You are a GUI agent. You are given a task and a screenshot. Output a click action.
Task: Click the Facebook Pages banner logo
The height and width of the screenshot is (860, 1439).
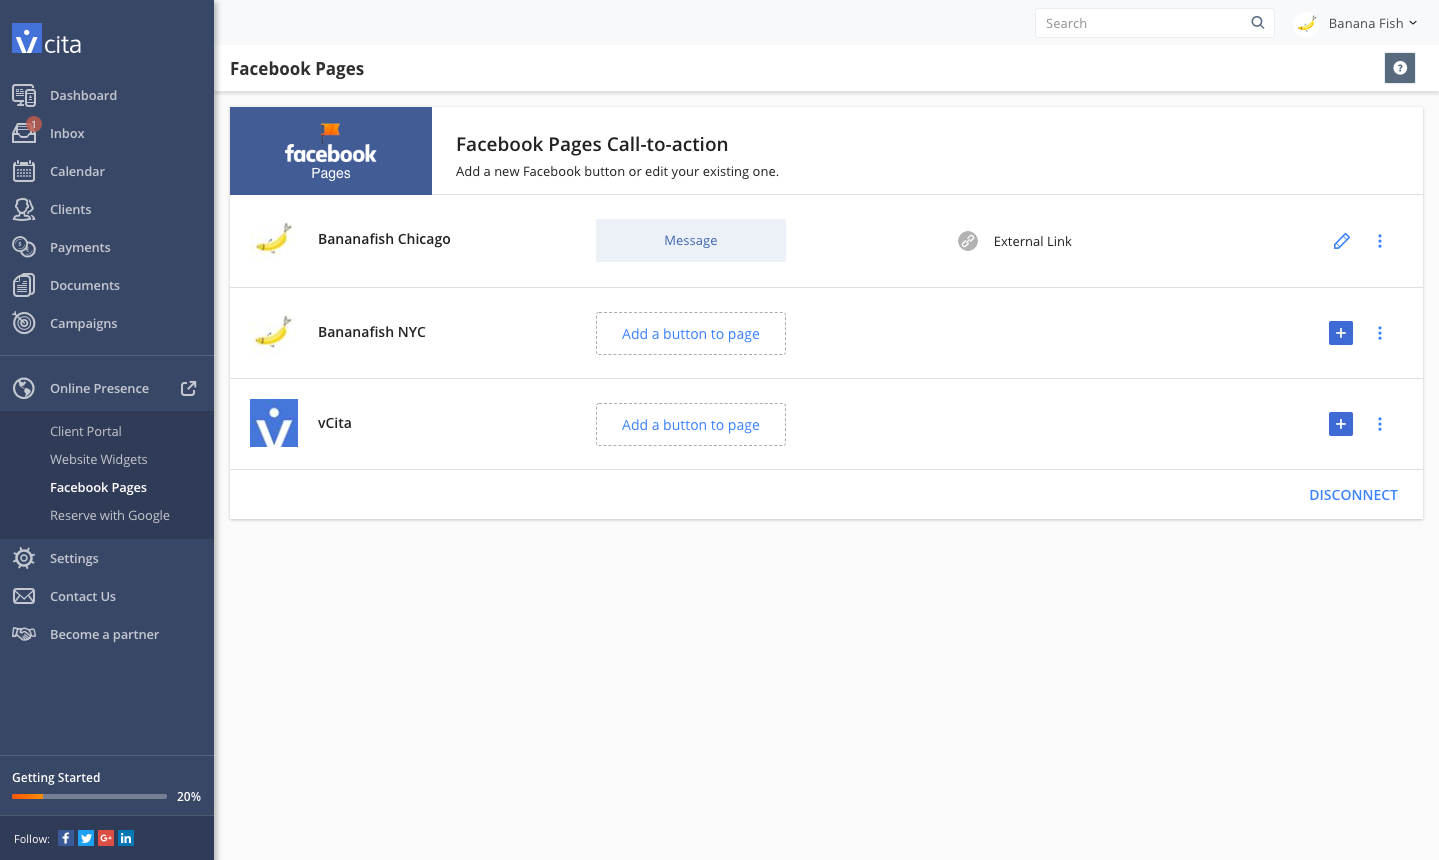pos(331,151)
